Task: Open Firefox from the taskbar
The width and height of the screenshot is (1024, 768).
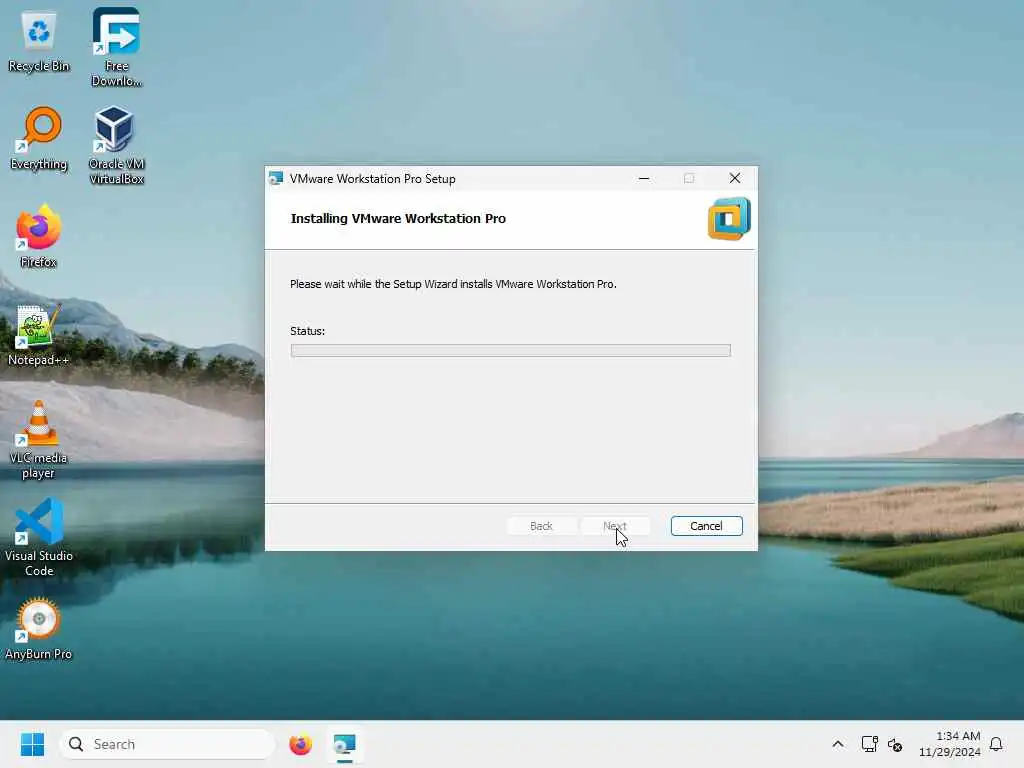Action: [300, 744]
